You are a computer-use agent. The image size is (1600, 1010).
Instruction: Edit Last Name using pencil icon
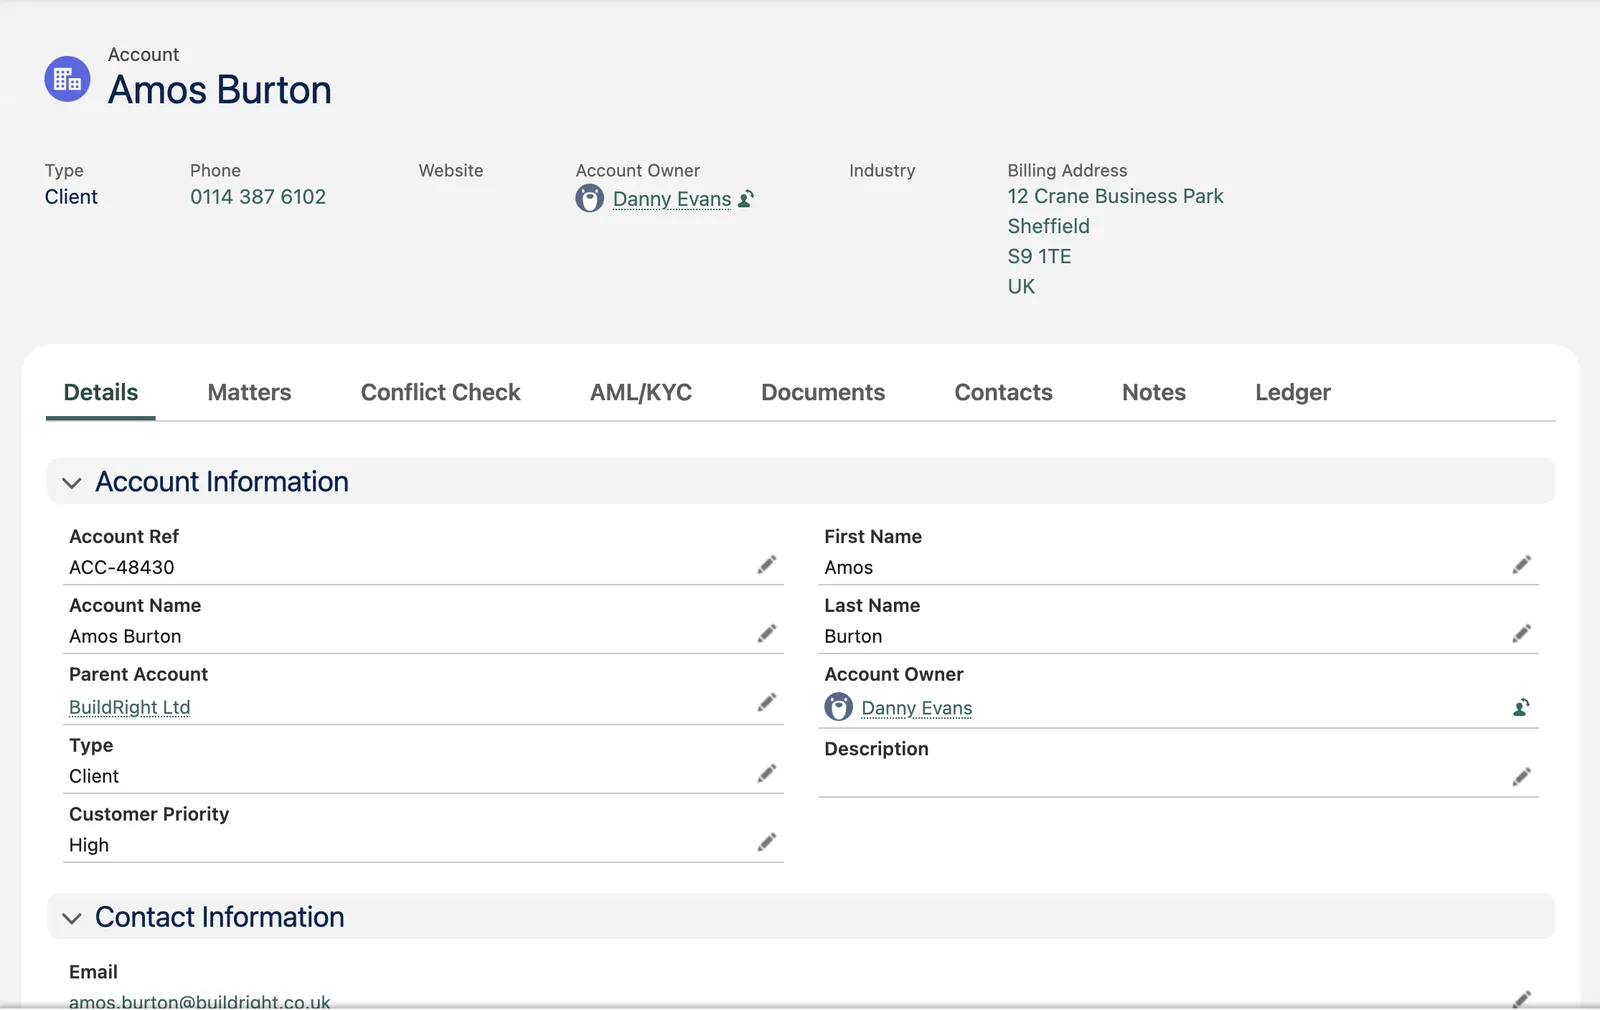(1522, 634)
